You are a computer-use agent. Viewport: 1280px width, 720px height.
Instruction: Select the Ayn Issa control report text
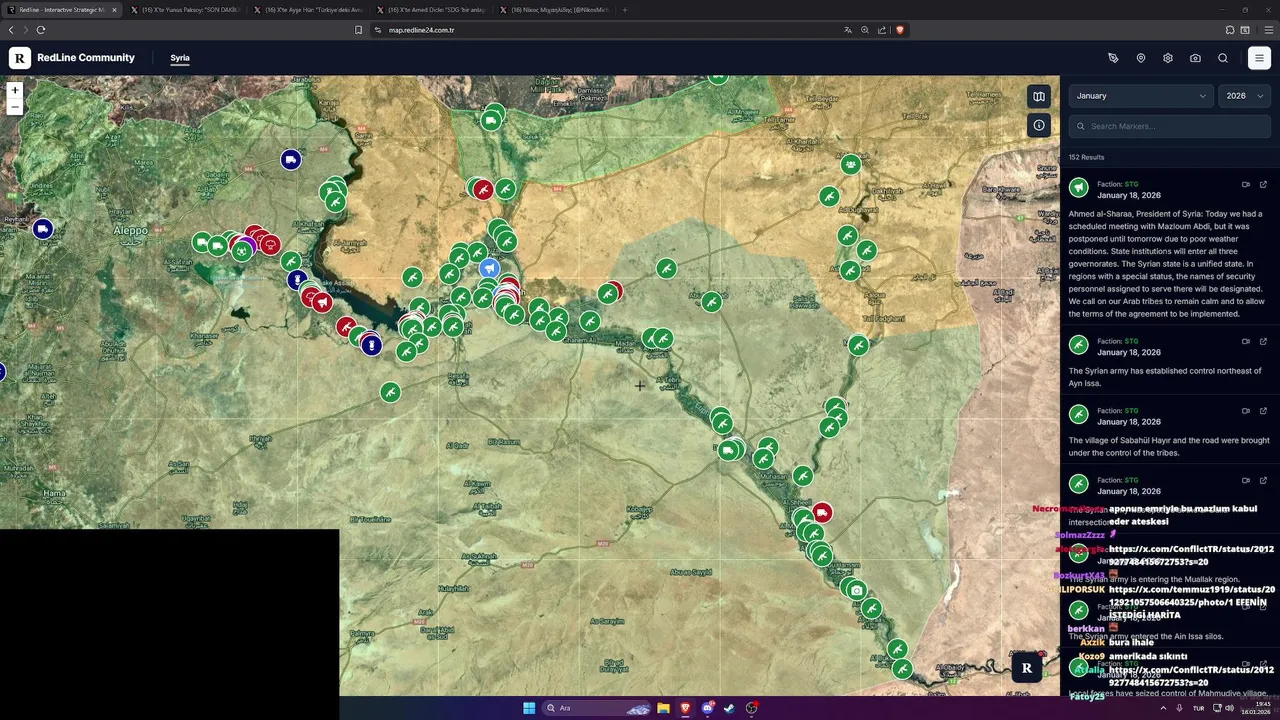point(1165,377)
